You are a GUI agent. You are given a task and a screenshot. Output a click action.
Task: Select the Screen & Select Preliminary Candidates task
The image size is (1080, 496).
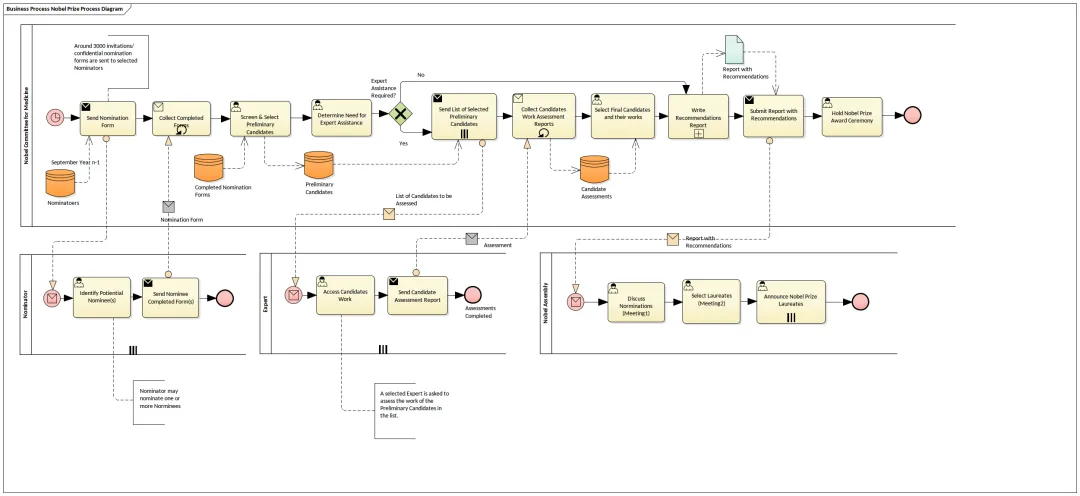point(260,118)
